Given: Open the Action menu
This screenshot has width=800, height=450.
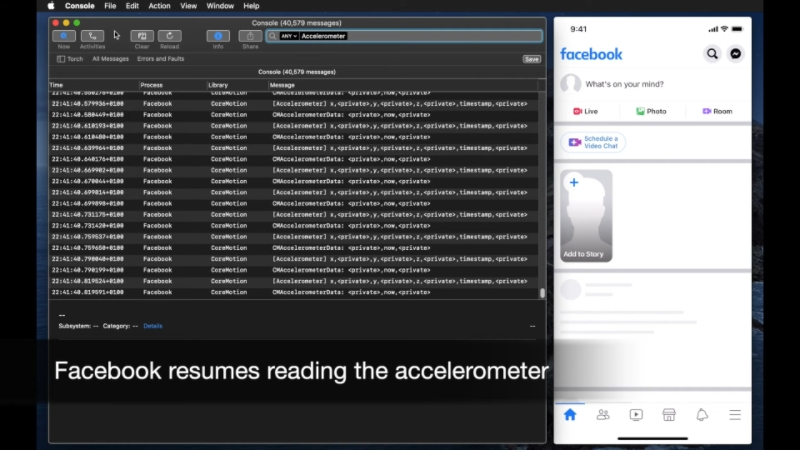Looking at the screenshot, I should tap(159, 6).
